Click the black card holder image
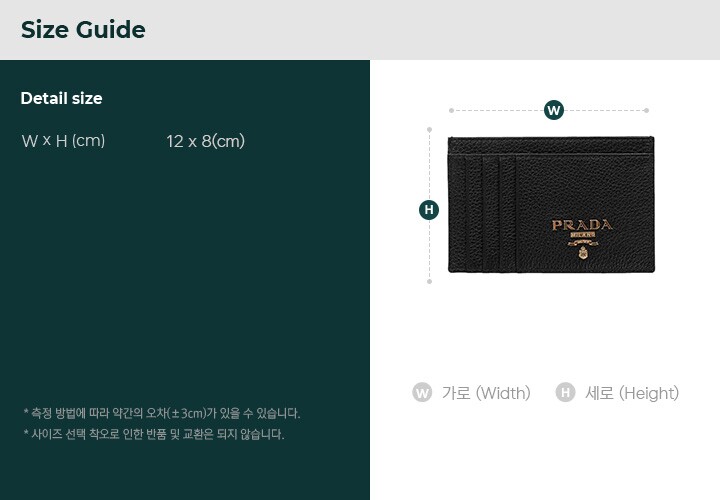Viewport: 720px width, 500px height. (x=551, y=204)
